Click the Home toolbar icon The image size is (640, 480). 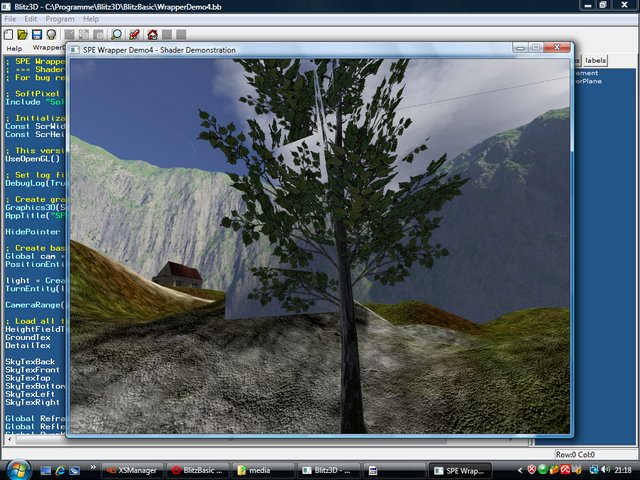[151, 34]
